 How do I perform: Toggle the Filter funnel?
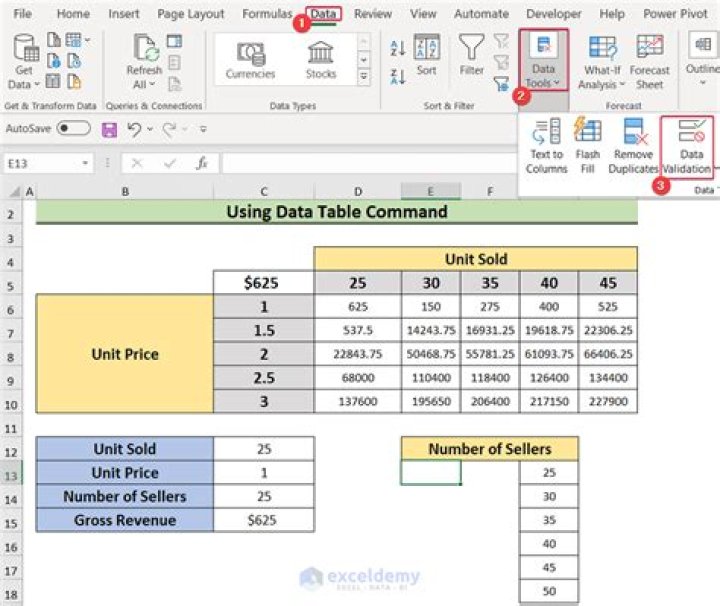(472, 55)
